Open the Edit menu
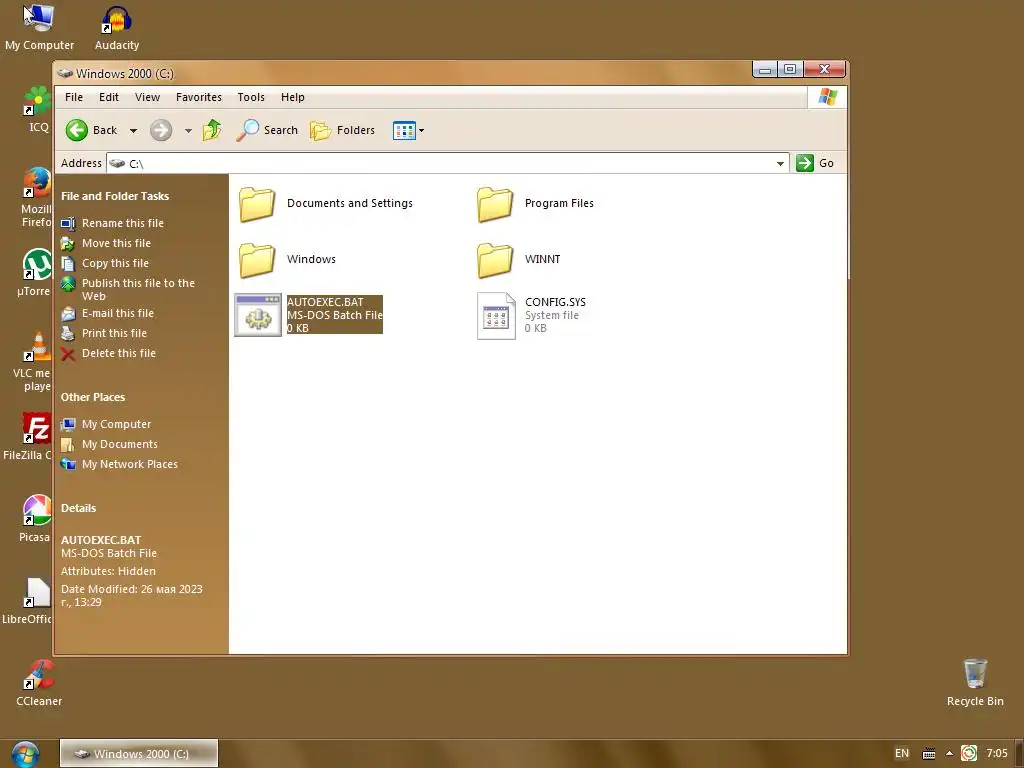 pos(108,97)
